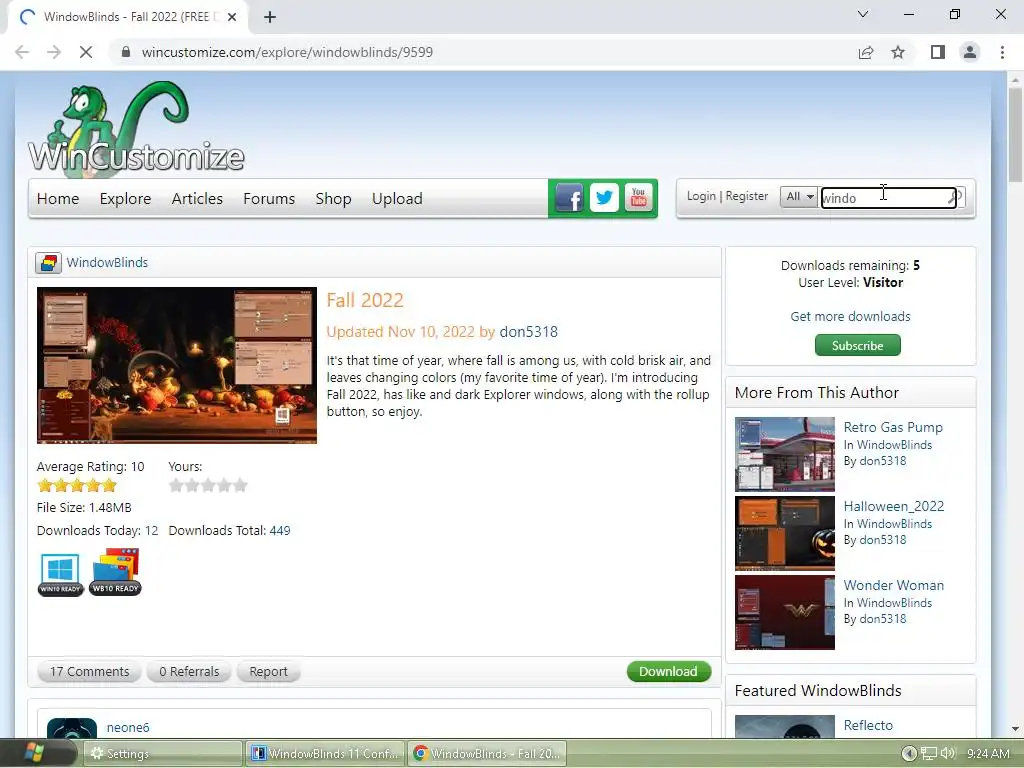
Task: Go forward in browser history
Action: click(x=54, y=52)
